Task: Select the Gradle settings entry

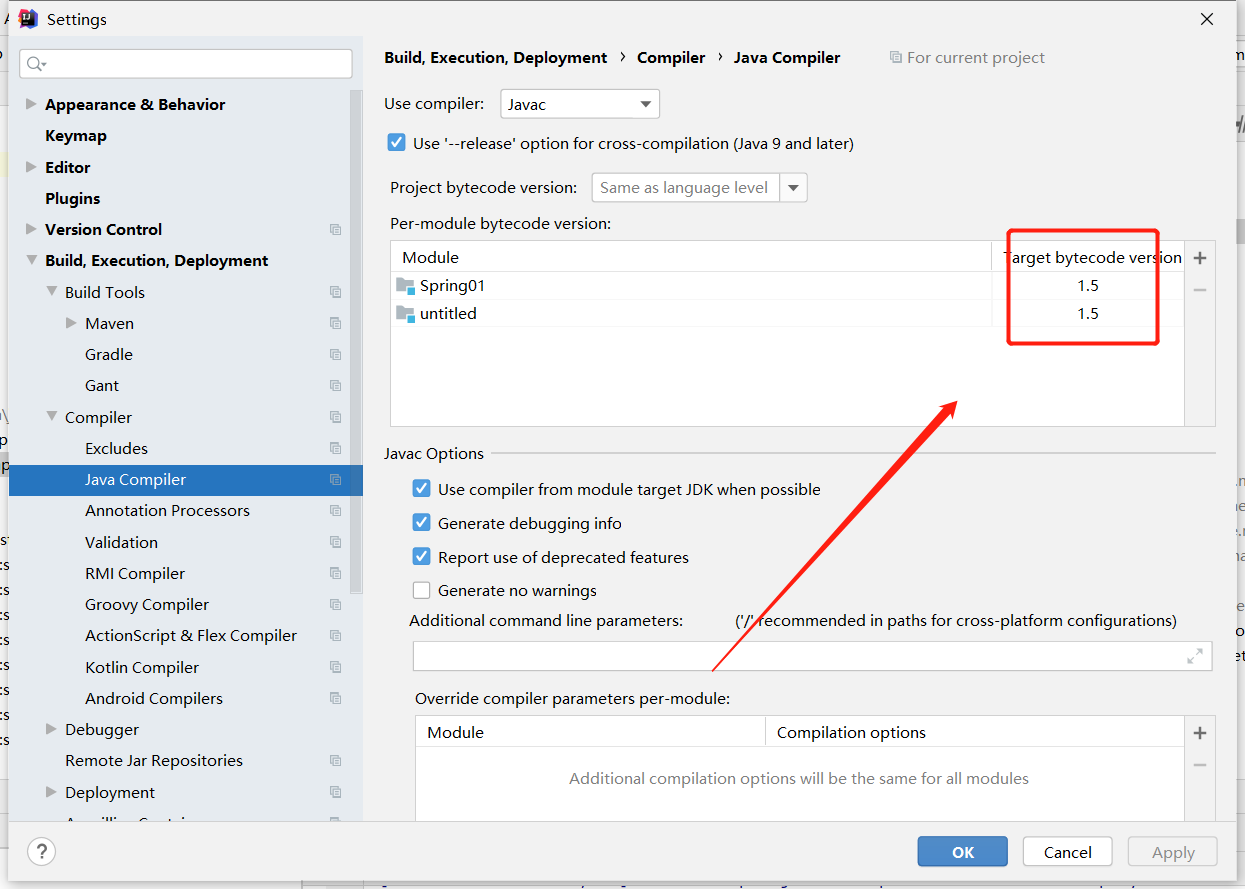Action: coord(109,355)
